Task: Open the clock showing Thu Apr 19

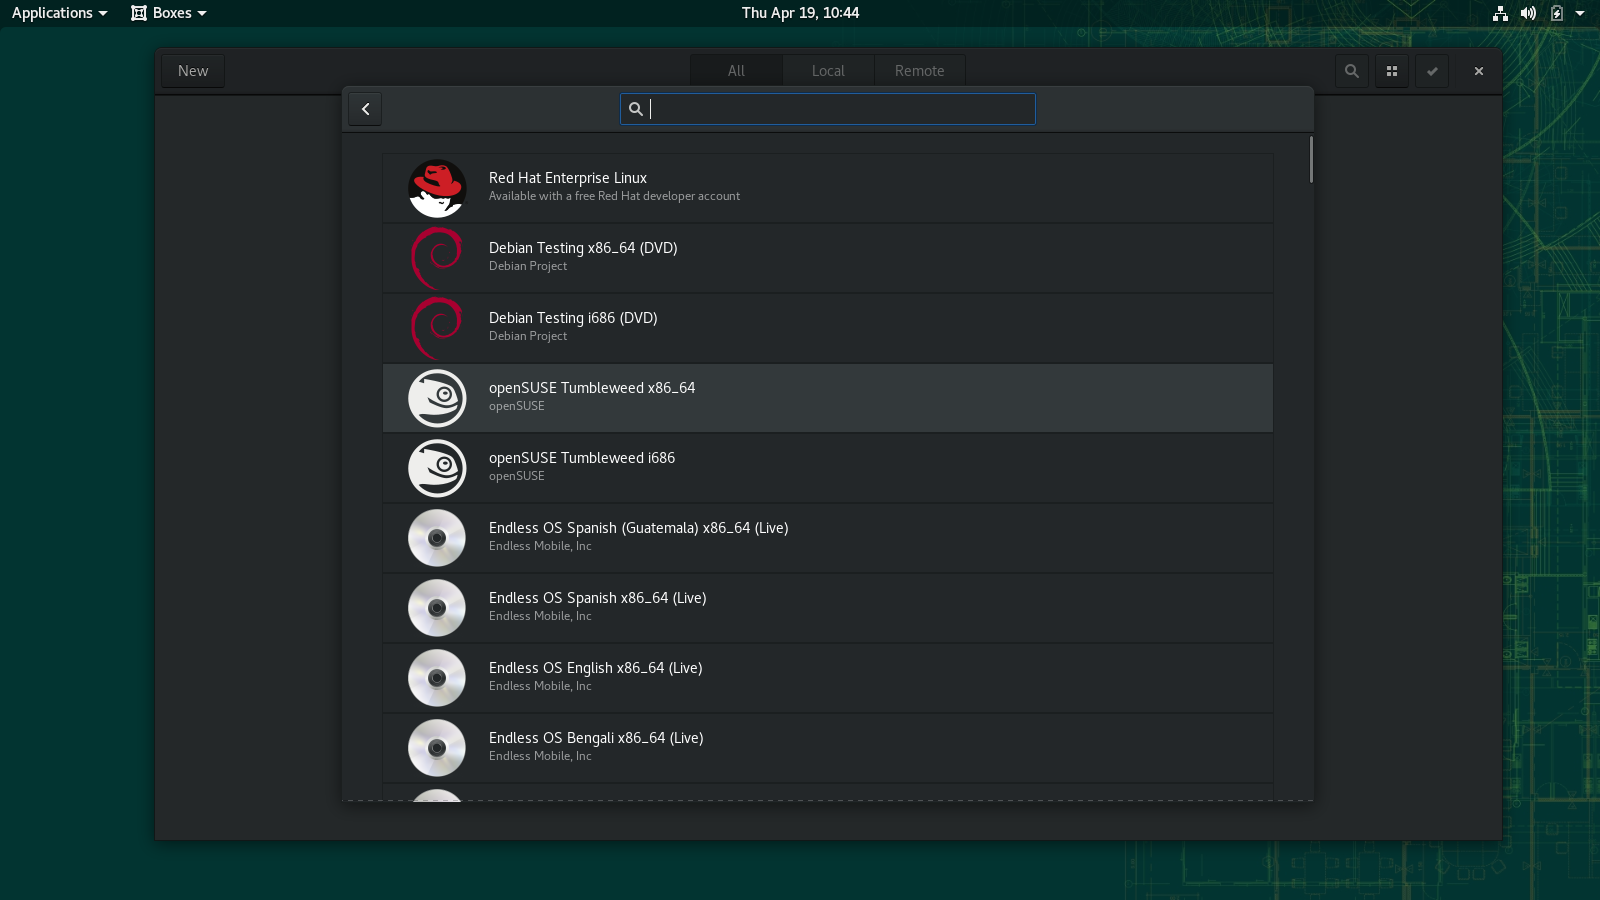Action: [800, 13]
